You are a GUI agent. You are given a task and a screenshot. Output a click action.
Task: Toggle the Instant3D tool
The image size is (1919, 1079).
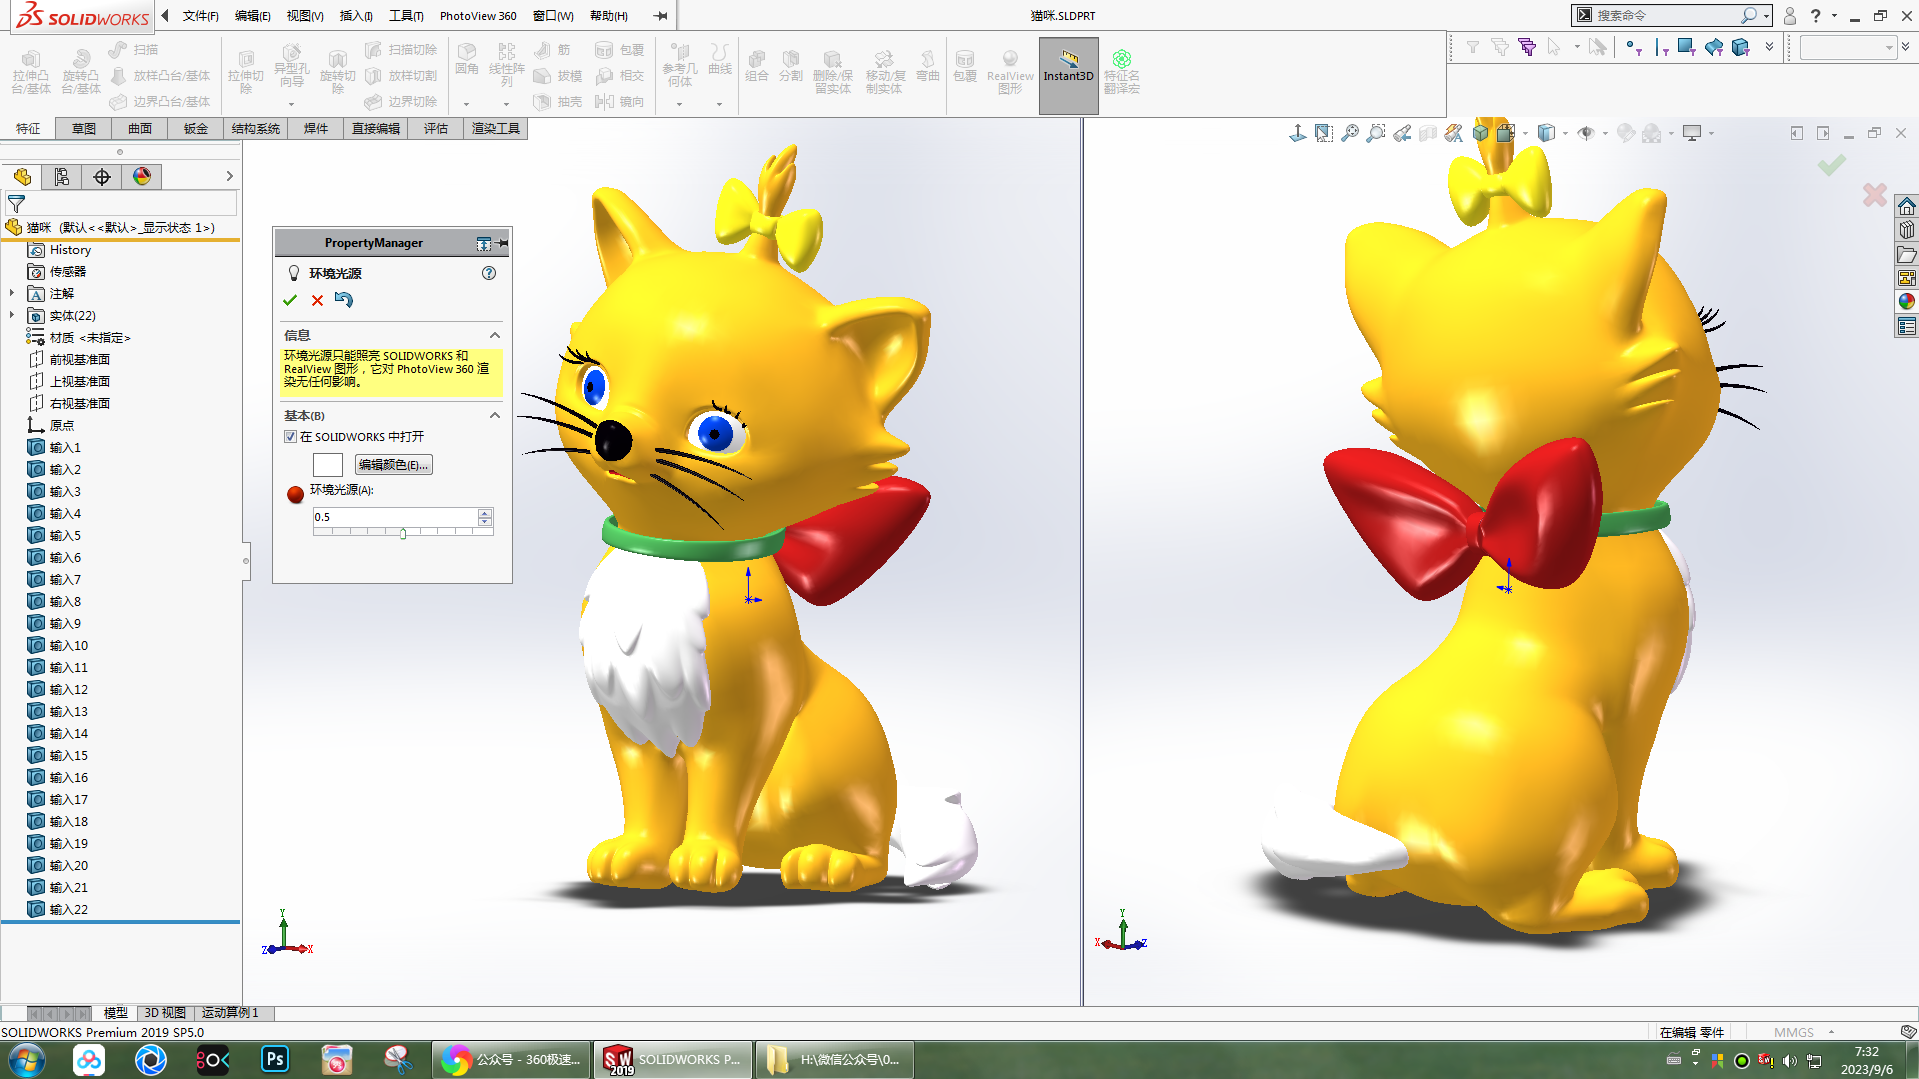(1068, 76)
